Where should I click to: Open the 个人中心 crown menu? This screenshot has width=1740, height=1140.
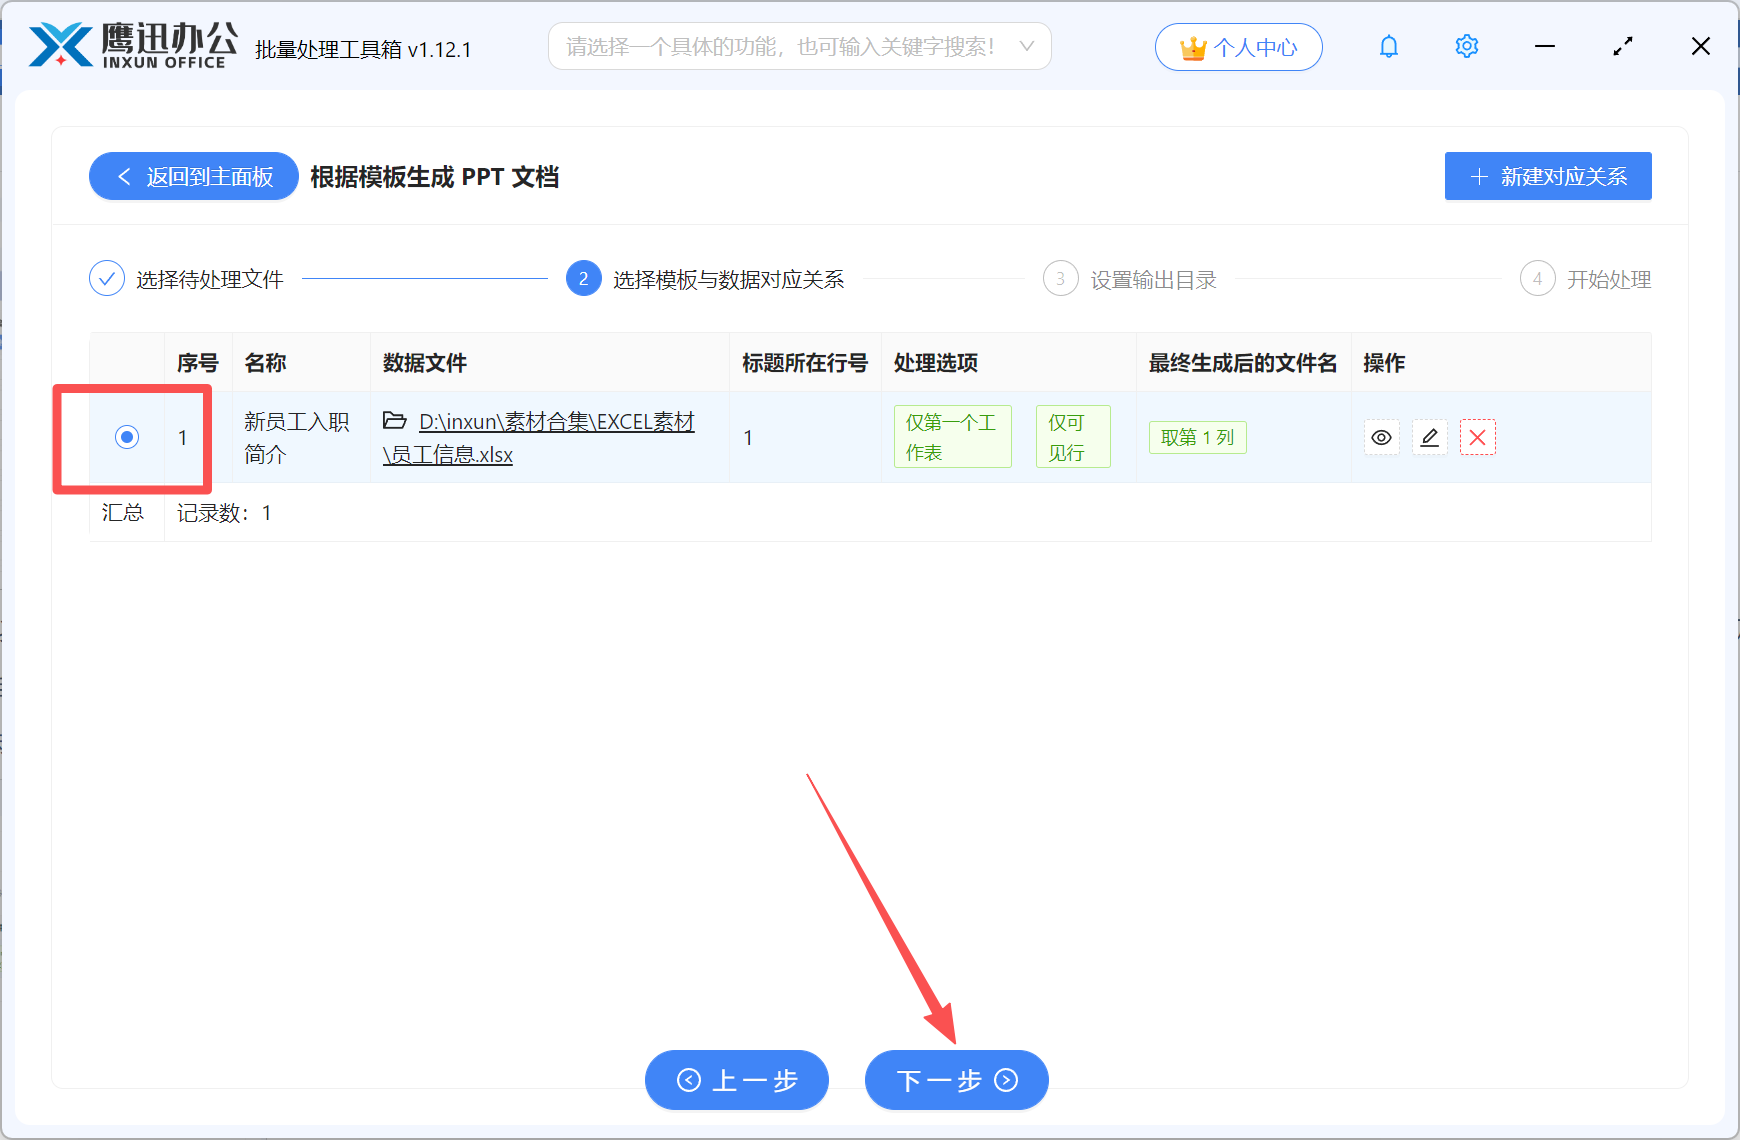pos(1238,46)
